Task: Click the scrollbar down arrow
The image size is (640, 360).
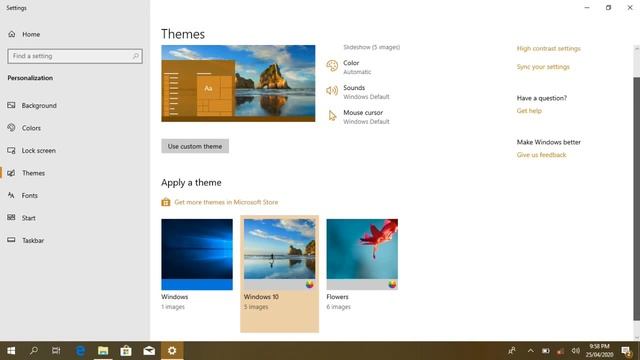Action: (636, 337)
